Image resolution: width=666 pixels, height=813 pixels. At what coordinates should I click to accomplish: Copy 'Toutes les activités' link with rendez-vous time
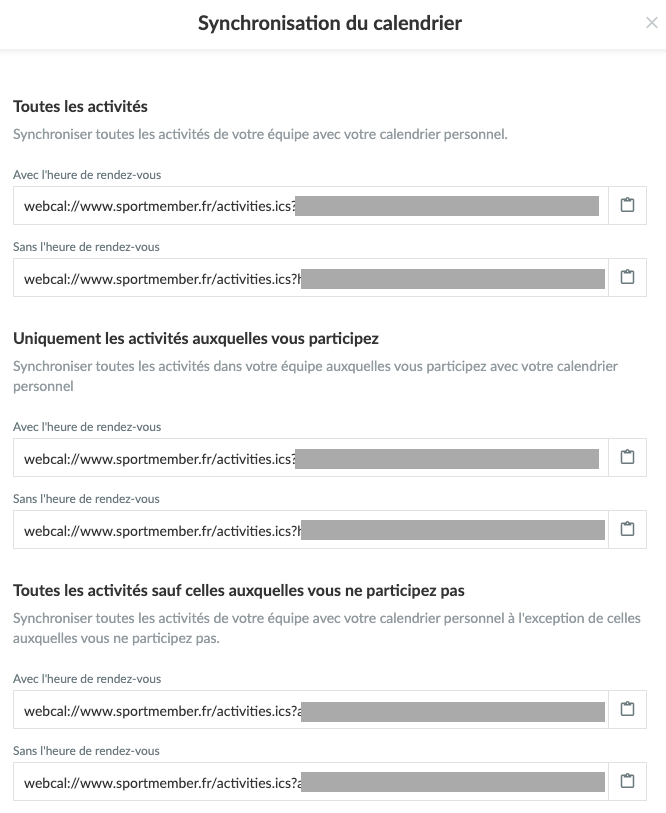point(627,205)
